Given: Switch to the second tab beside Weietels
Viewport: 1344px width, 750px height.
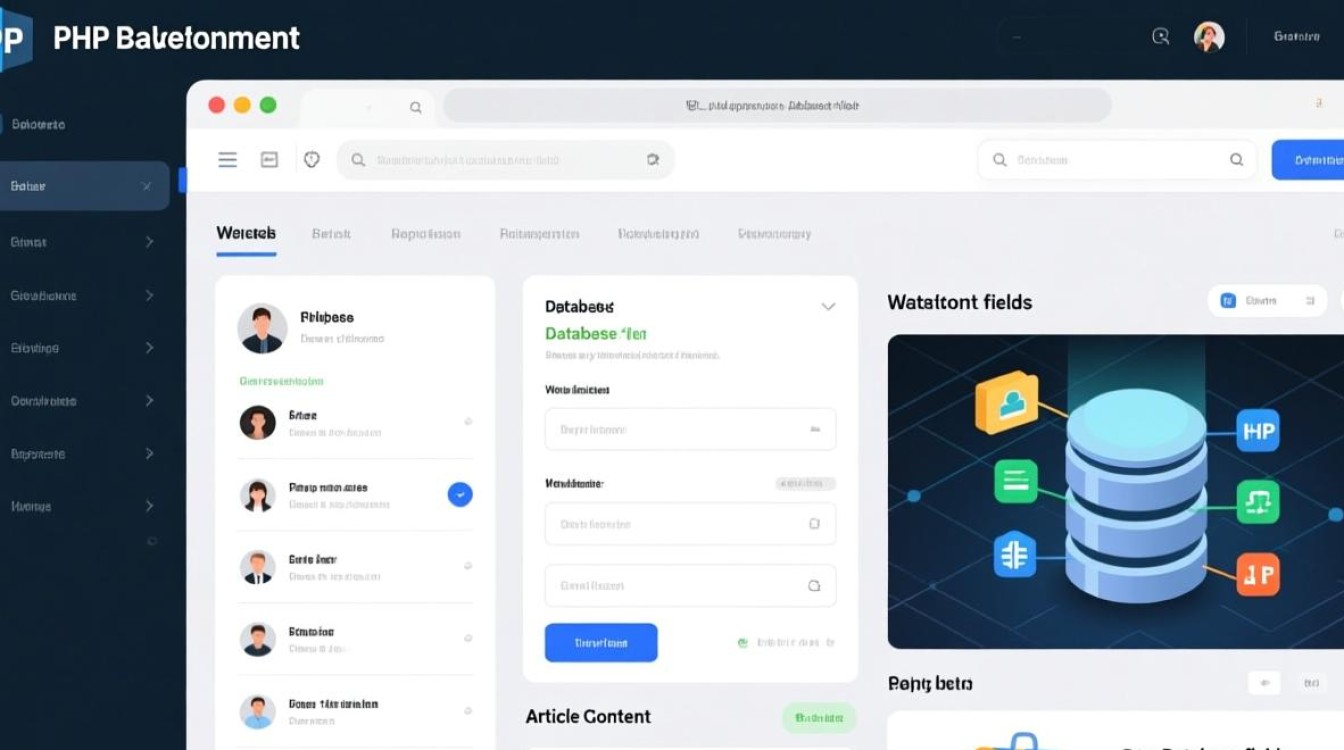Looking at the screenshot, I should click(331, 234).
